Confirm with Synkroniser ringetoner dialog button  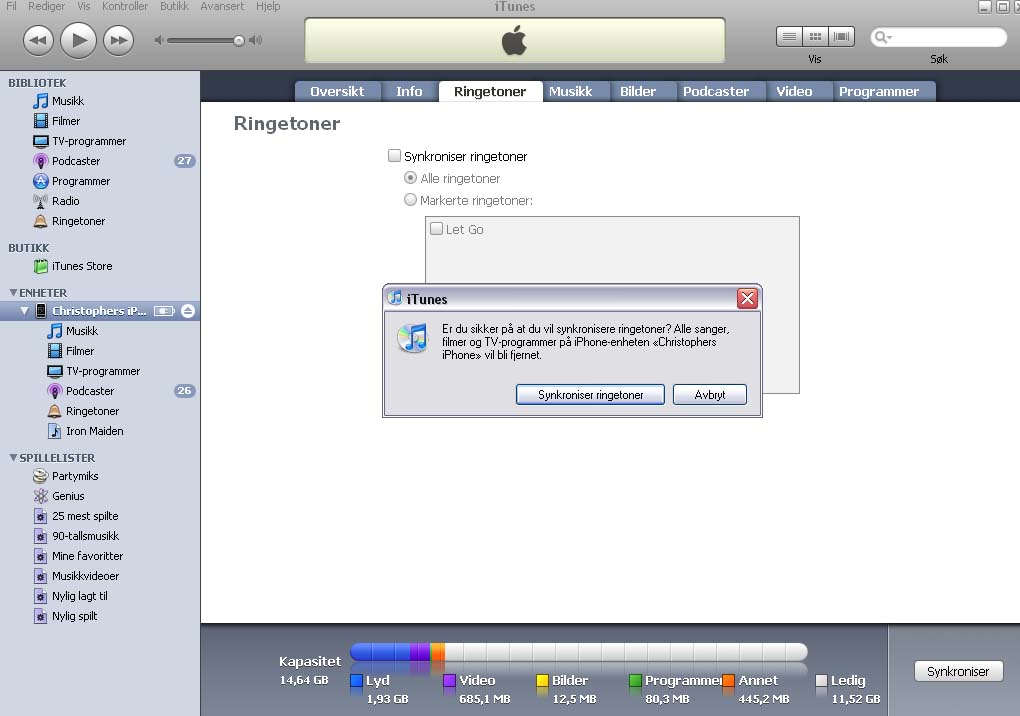(590, 395)
